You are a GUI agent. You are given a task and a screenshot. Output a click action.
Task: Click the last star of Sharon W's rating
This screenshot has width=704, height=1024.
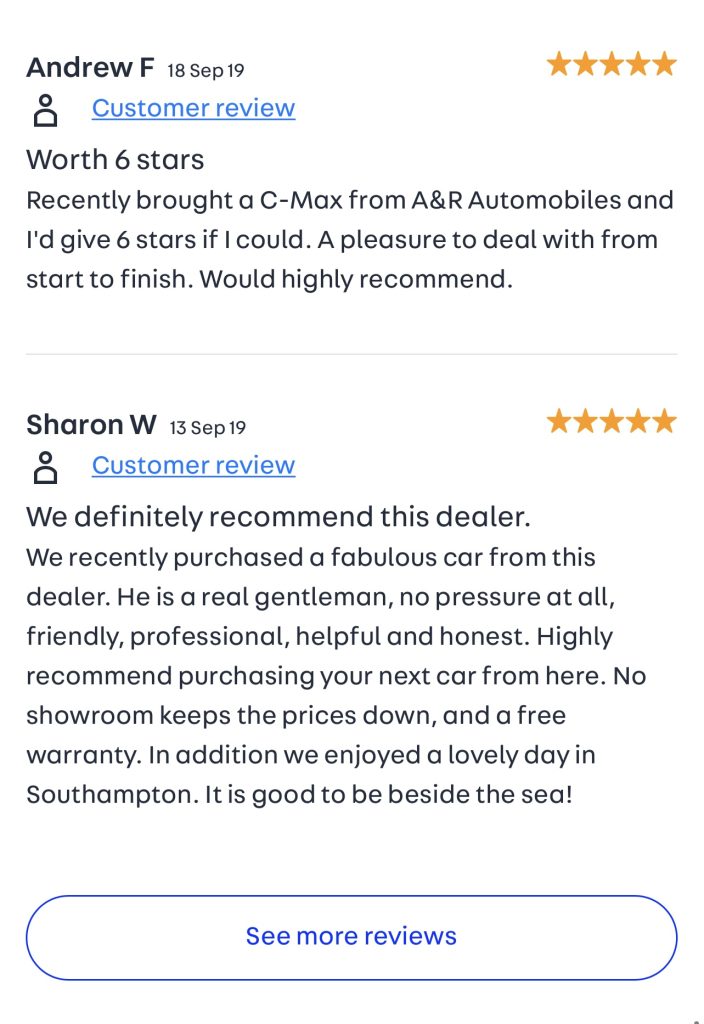[664, 422]
